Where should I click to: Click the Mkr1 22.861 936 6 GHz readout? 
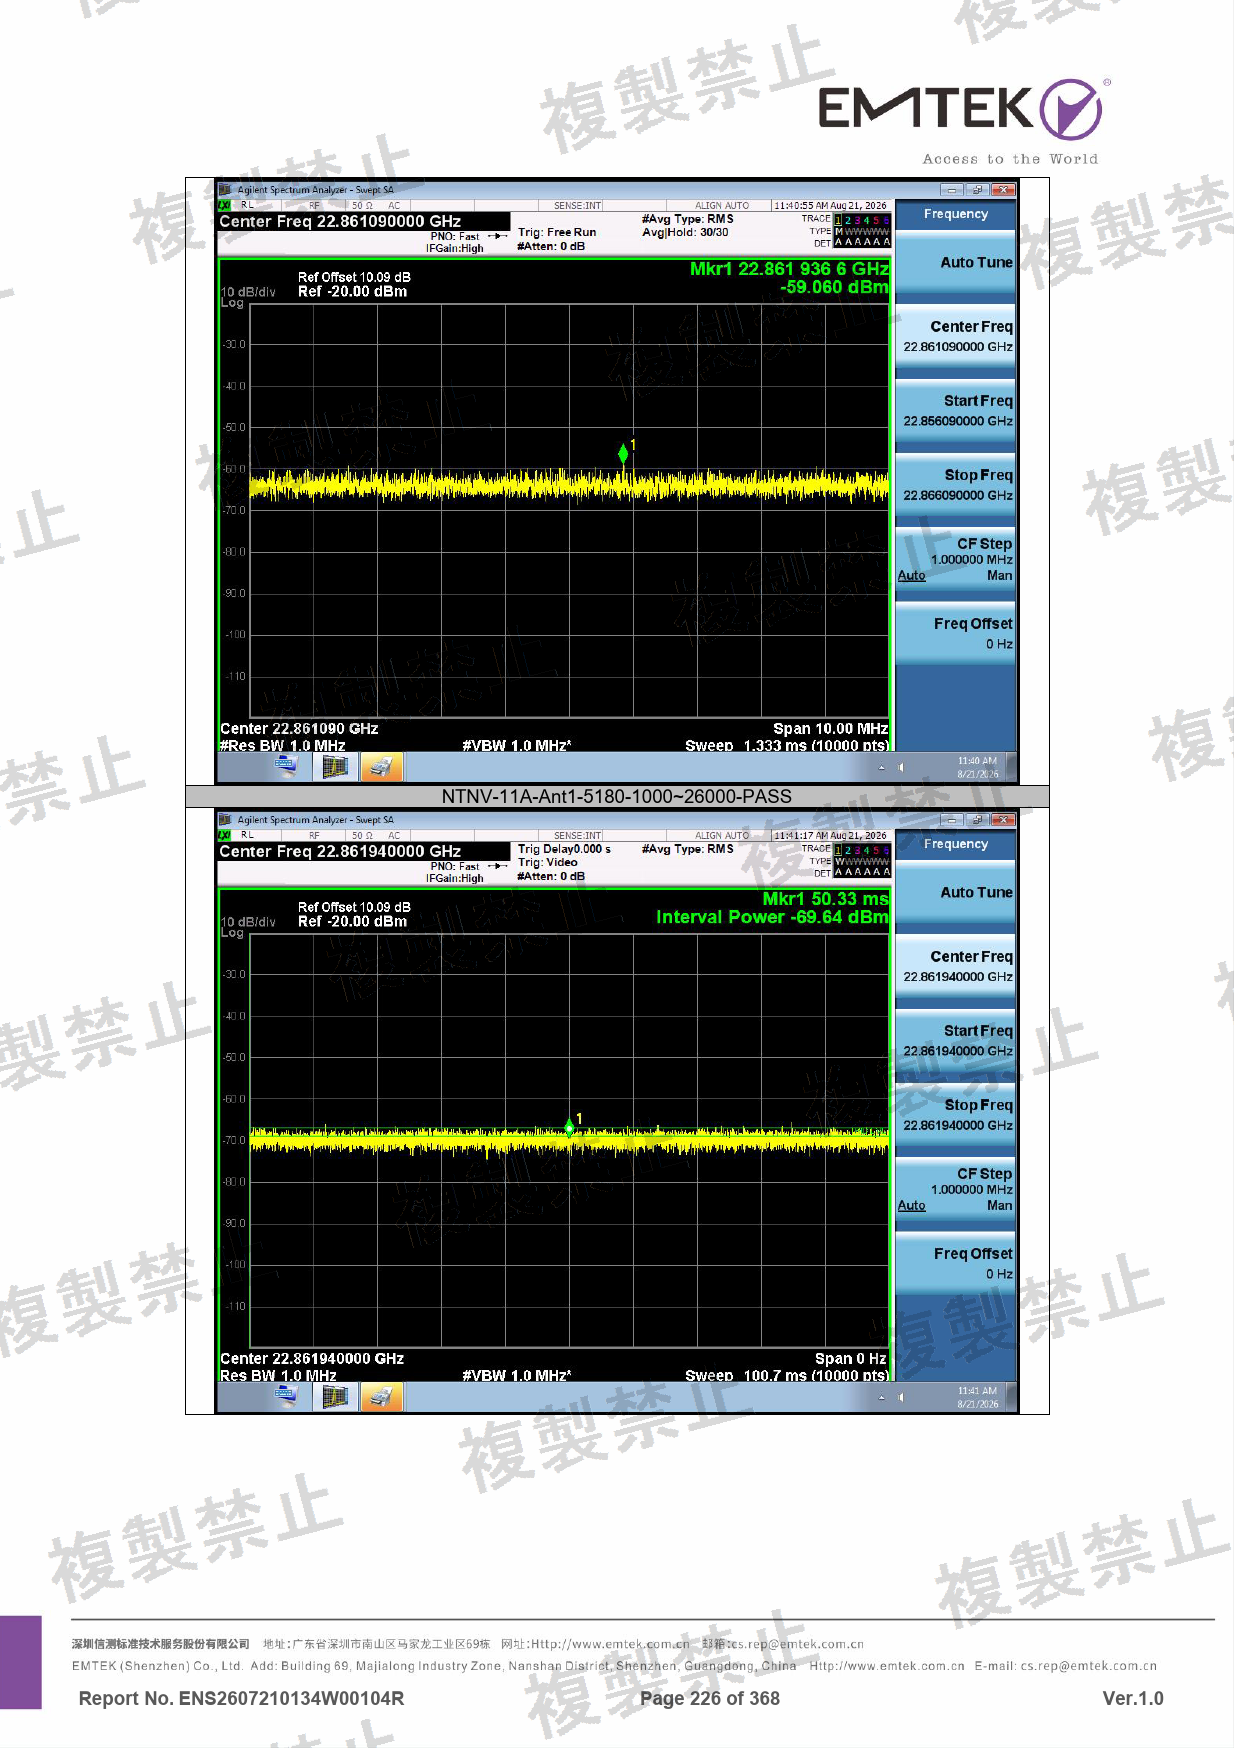coord(789,268)
